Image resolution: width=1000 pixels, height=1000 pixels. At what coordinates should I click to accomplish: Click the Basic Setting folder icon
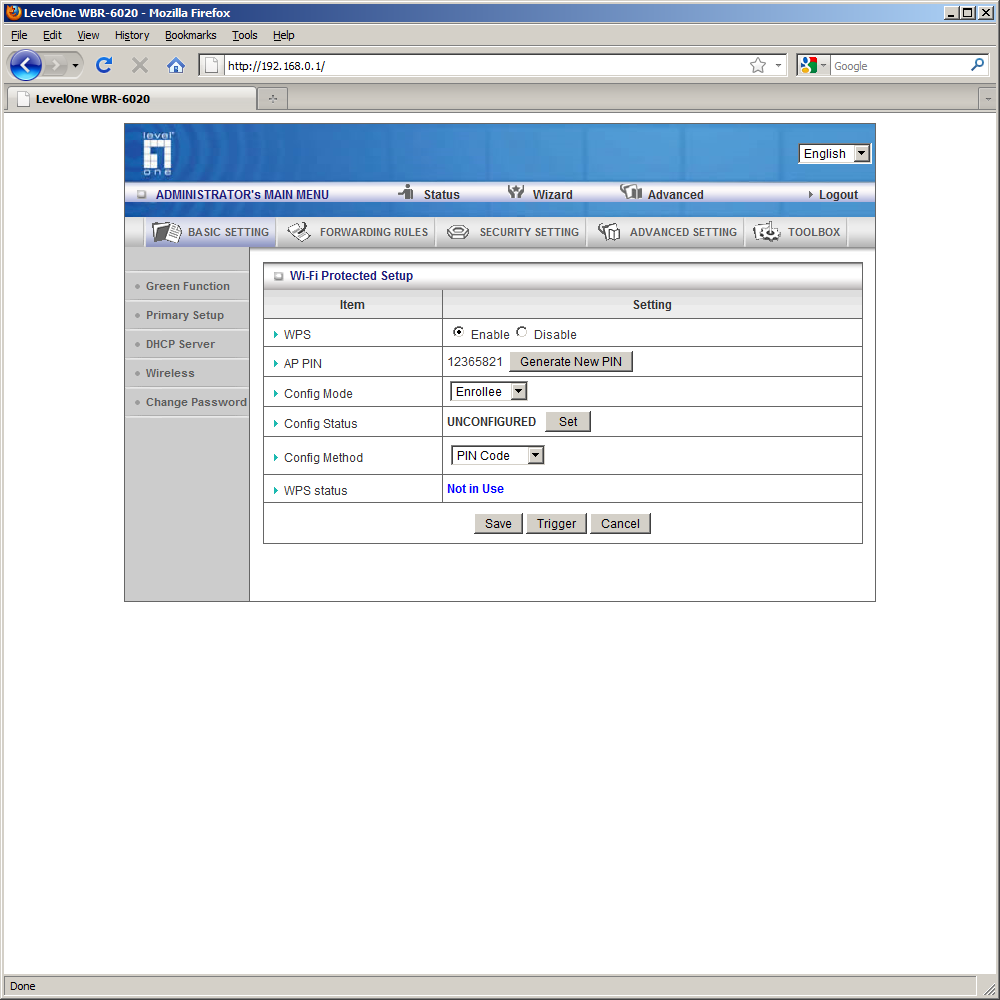[x=167, y=232]
